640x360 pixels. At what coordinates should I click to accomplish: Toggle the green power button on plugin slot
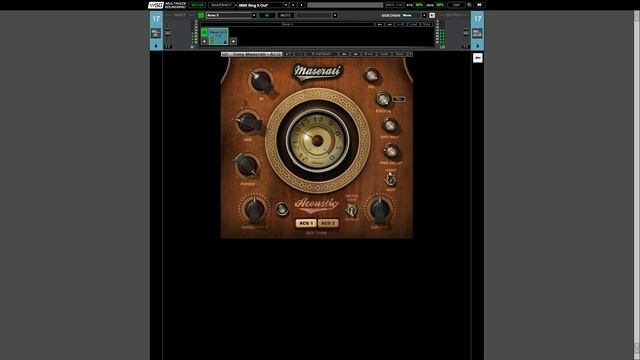click(x=204, y=32)
